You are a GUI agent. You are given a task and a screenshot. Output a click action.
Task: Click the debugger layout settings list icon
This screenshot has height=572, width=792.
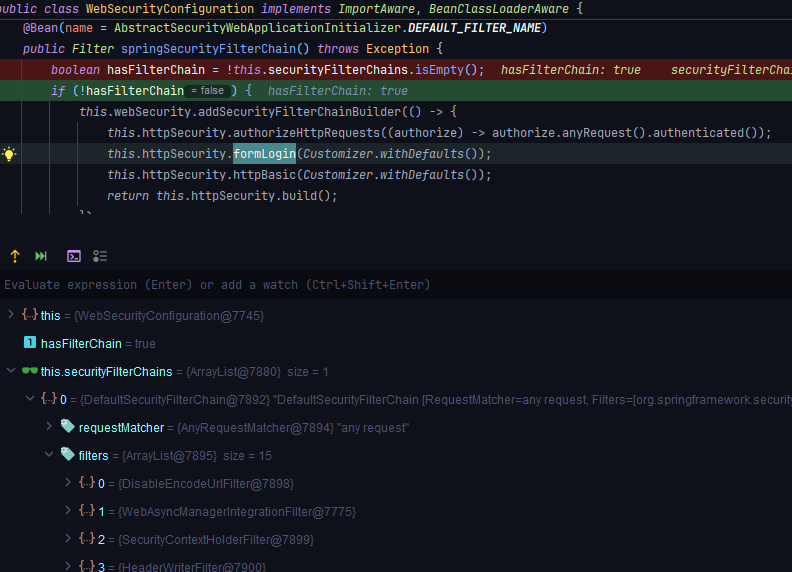coord(100,256)
